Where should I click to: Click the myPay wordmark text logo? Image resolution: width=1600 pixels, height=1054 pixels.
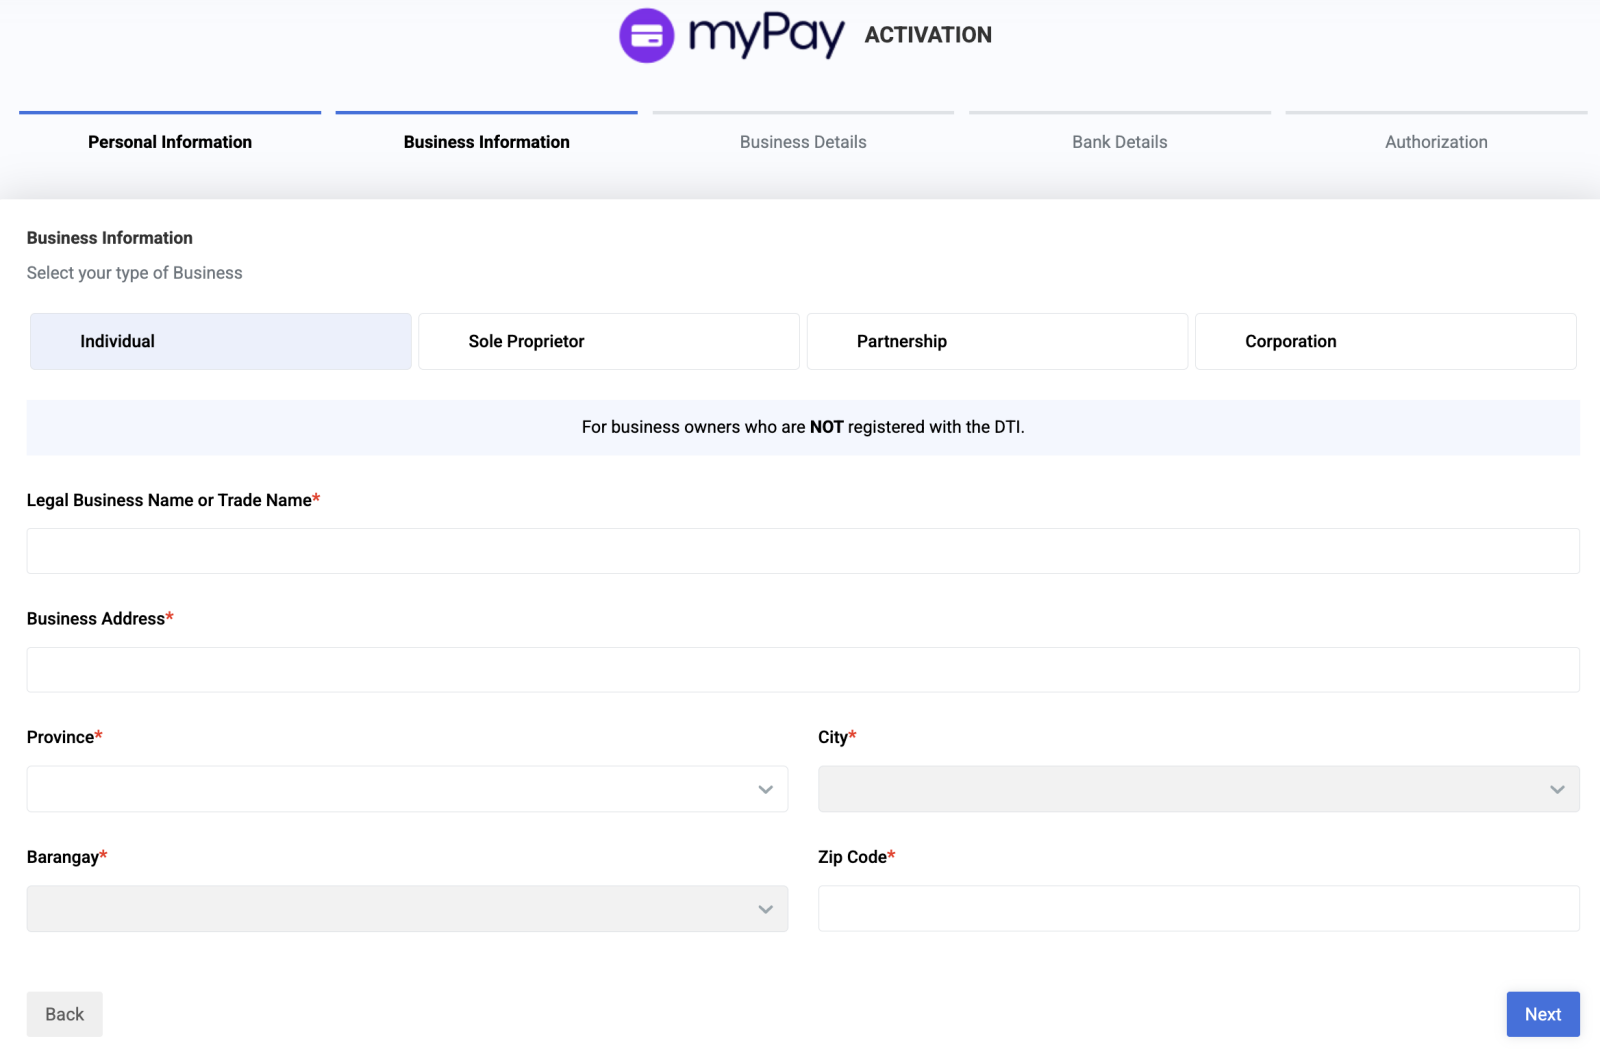coord(766,36)
